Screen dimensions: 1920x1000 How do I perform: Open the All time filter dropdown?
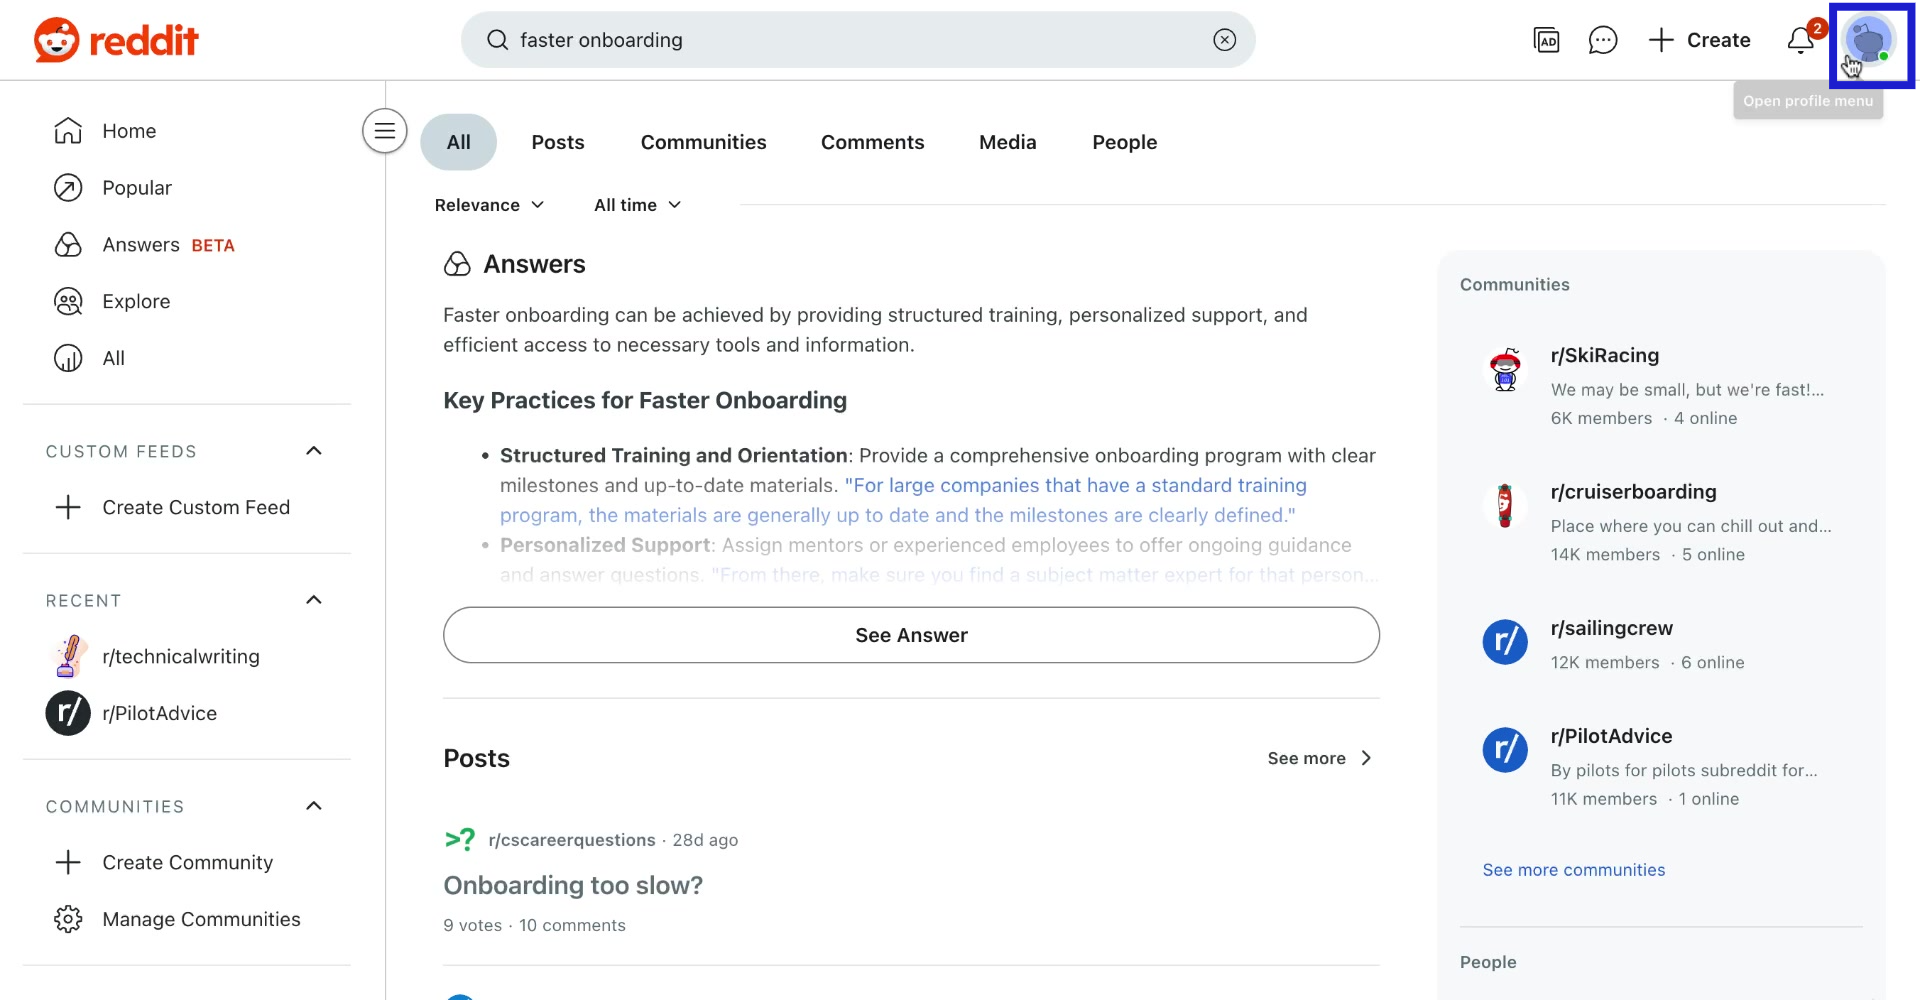pos(637,205)
